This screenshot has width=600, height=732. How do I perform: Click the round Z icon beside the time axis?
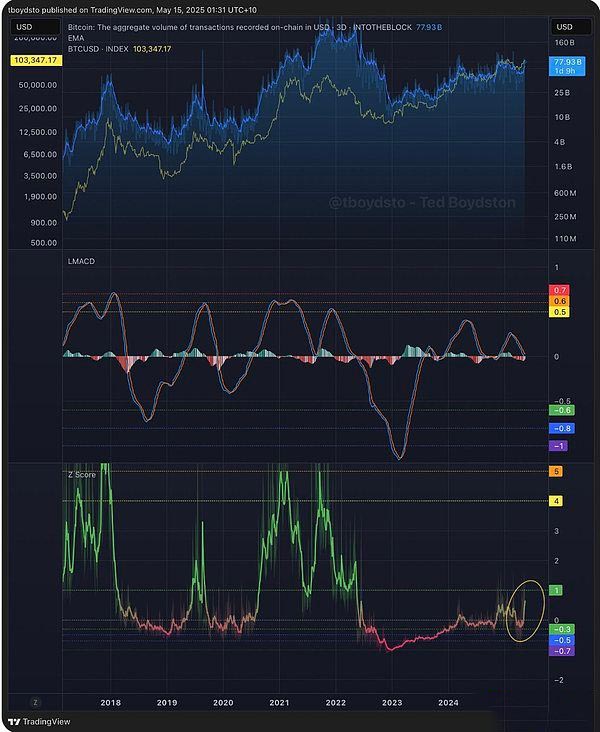point(35,702)
